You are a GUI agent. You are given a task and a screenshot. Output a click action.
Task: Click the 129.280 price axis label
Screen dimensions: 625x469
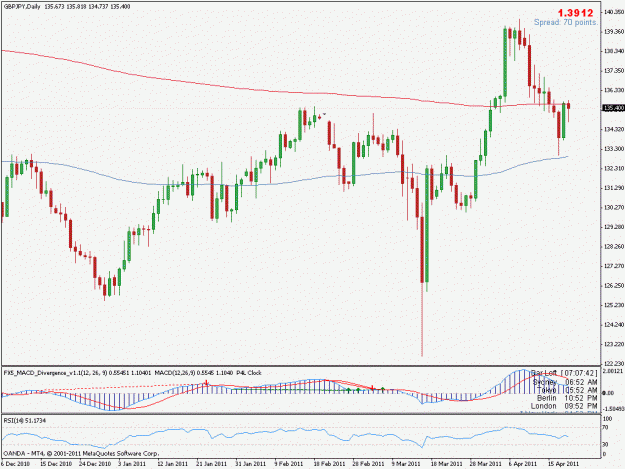[614, 227]
